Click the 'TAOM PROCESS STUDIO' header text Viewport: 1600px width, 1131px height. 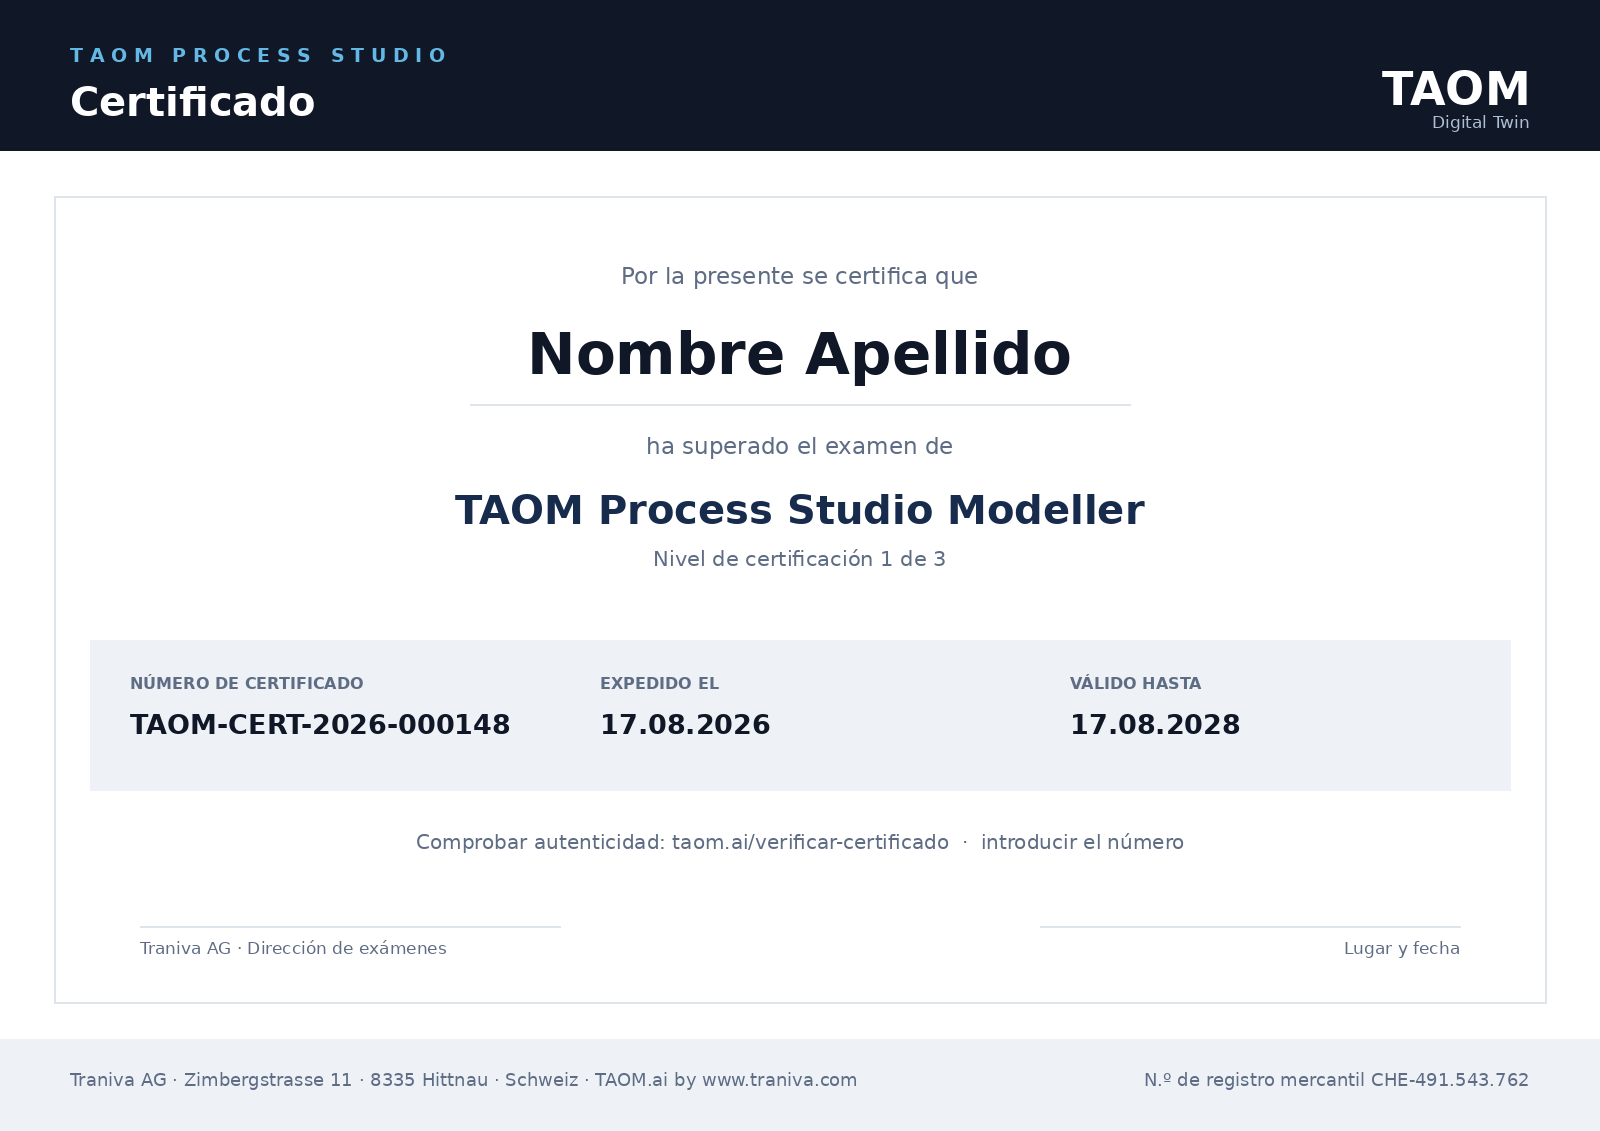click(x=258, y=56)
